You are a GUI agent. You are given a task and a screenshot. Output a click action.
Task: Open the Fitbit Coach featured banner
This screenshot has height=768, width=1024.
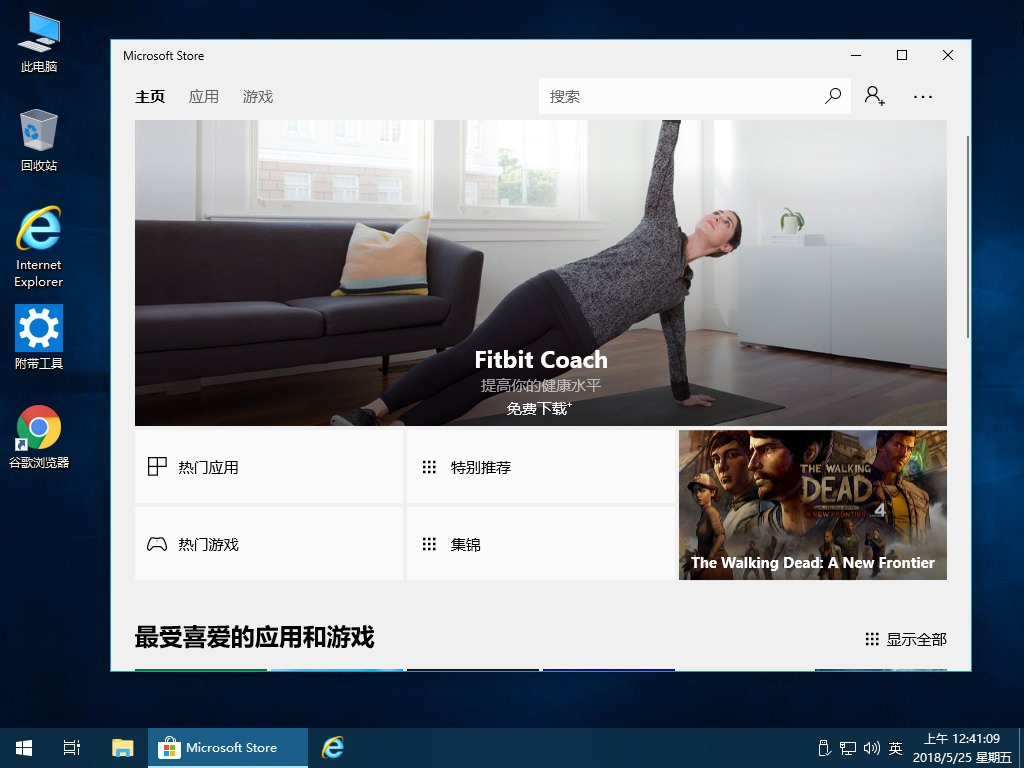click(541, 273)
